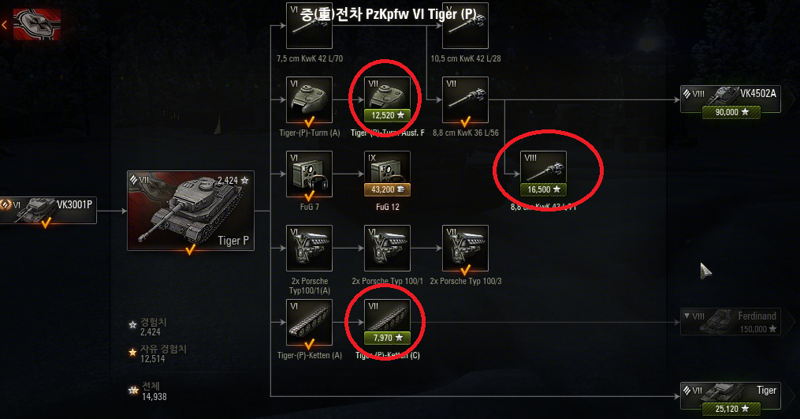Select the 7,5 cm KwK 42 L/70 gun module
The image size is (800, 419).
309,26
